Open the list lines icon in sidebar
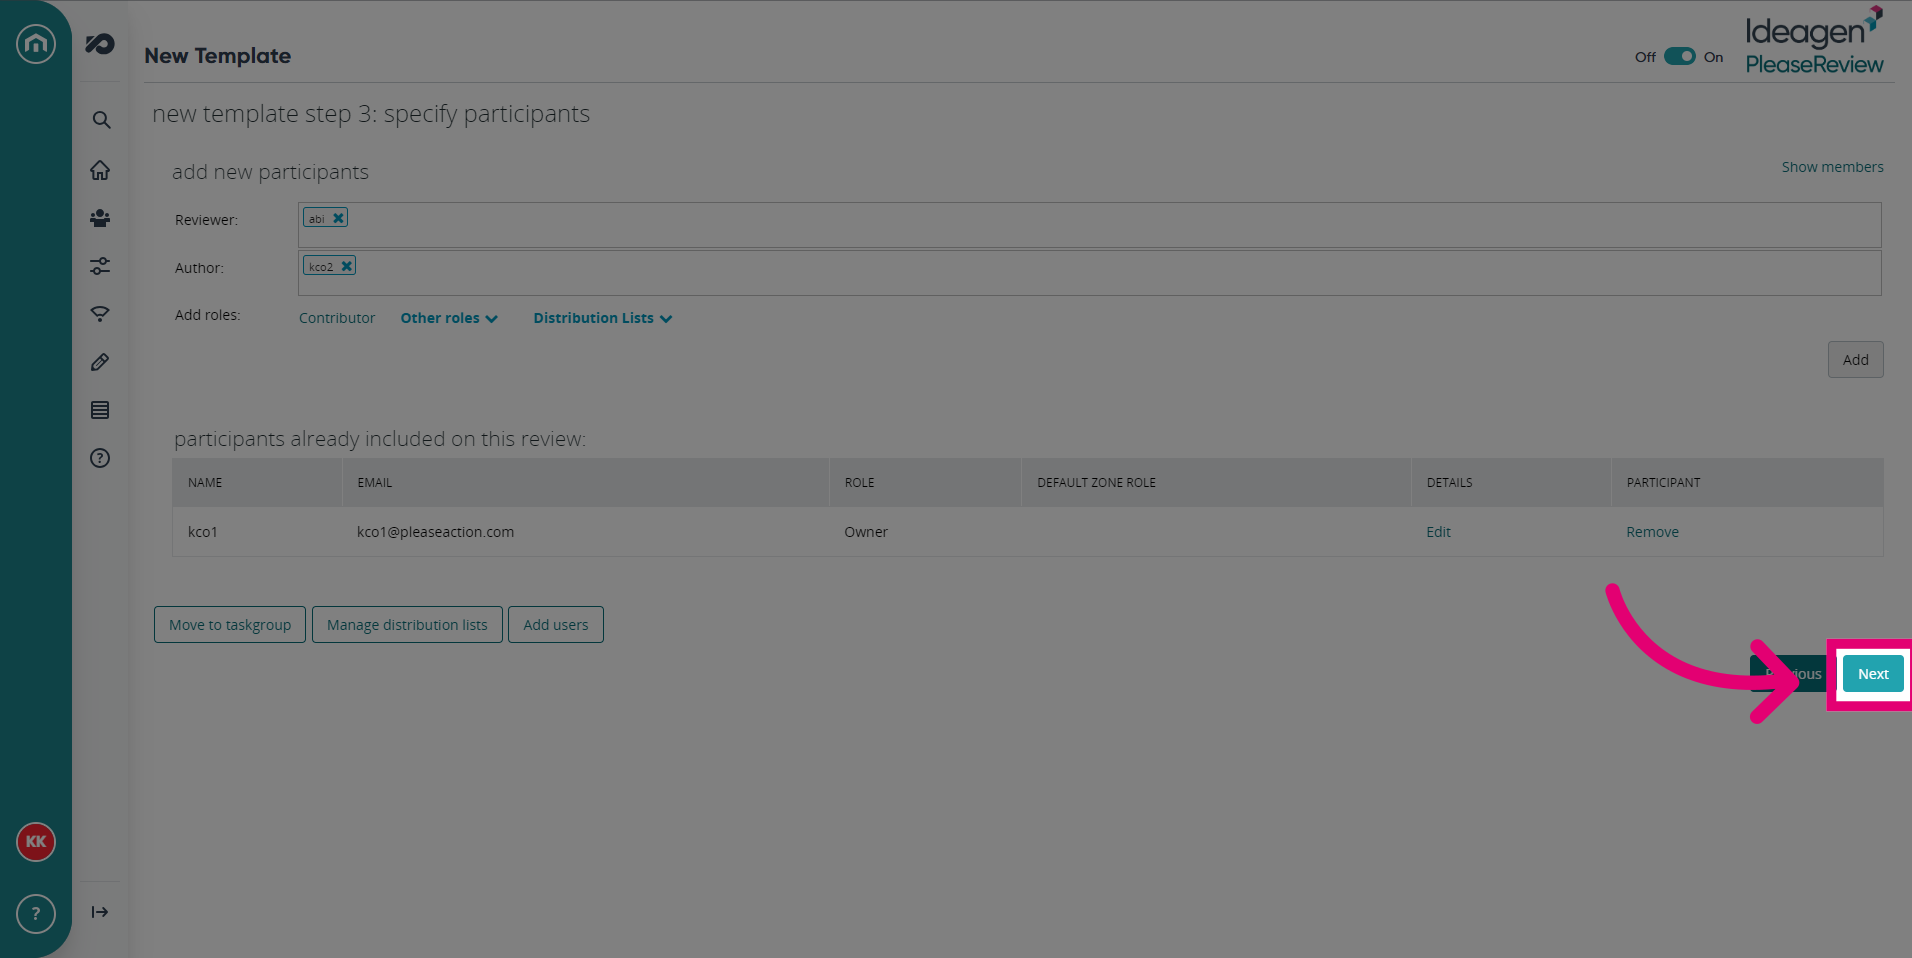Image resolution: width=1912 pixels, height=958 pixels. pos(100,410)
